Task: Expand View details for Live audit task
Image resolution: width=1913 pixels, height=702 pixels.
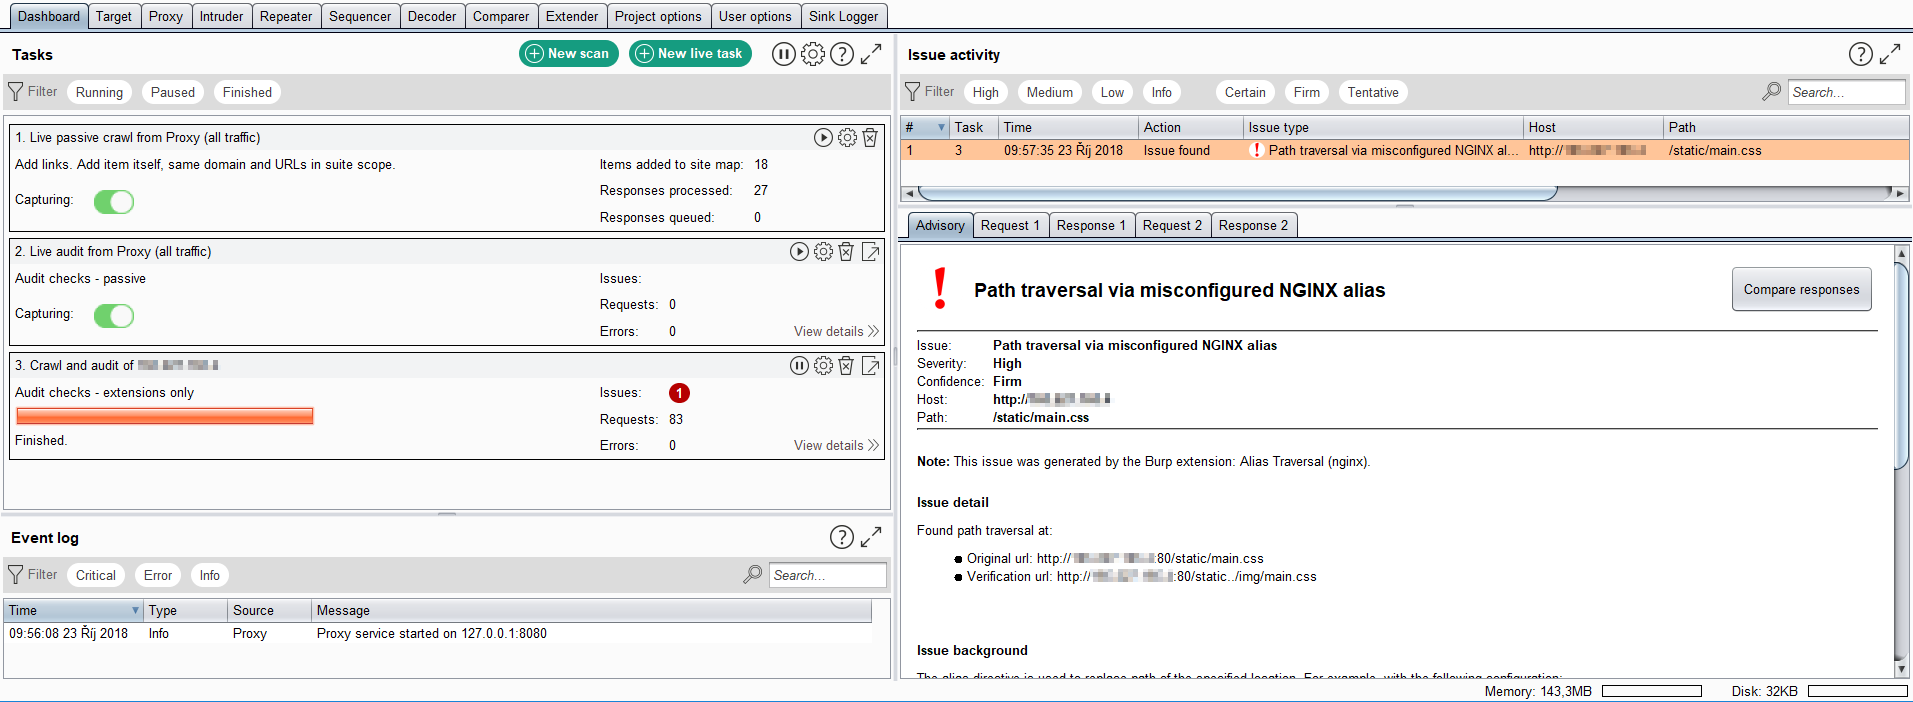Action: pos(836,332)
